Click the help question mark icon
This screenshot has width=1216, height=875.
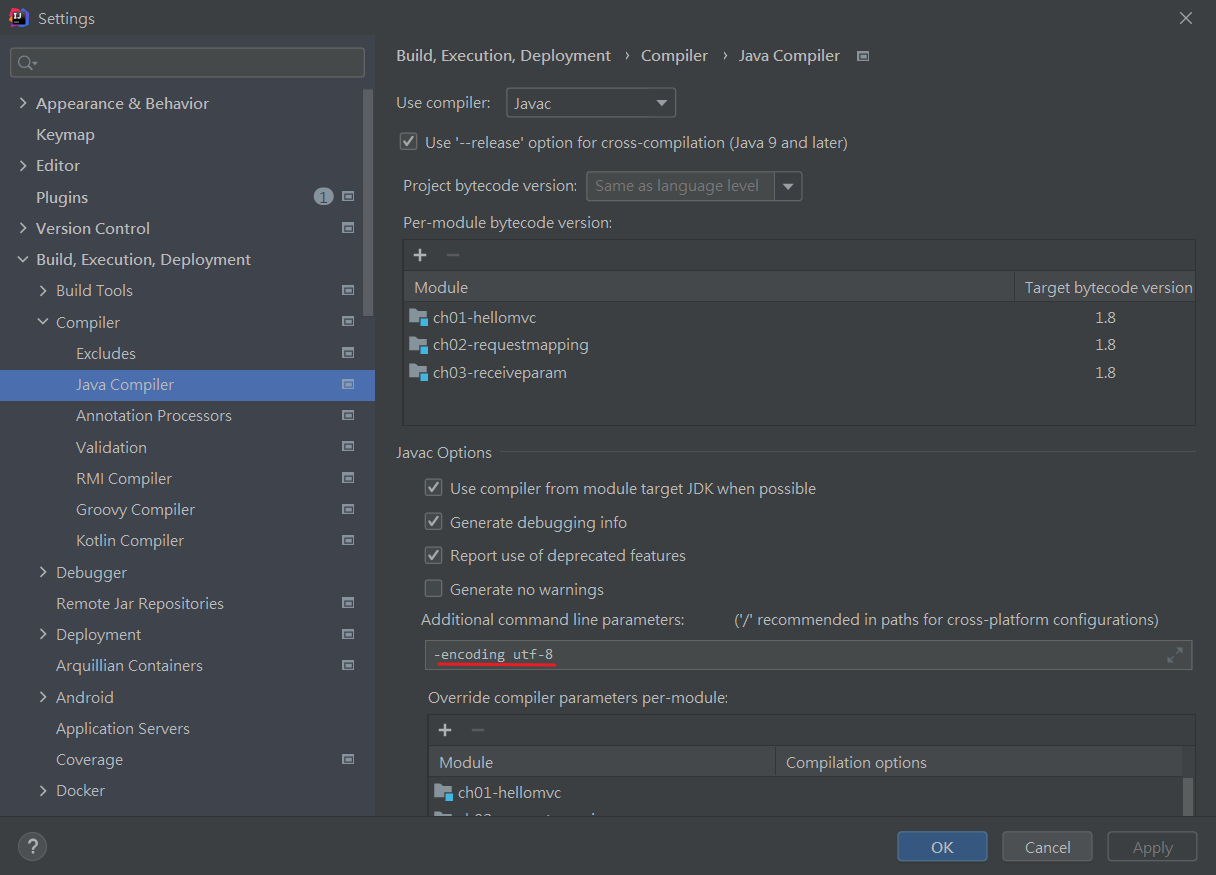coord(32,847)
